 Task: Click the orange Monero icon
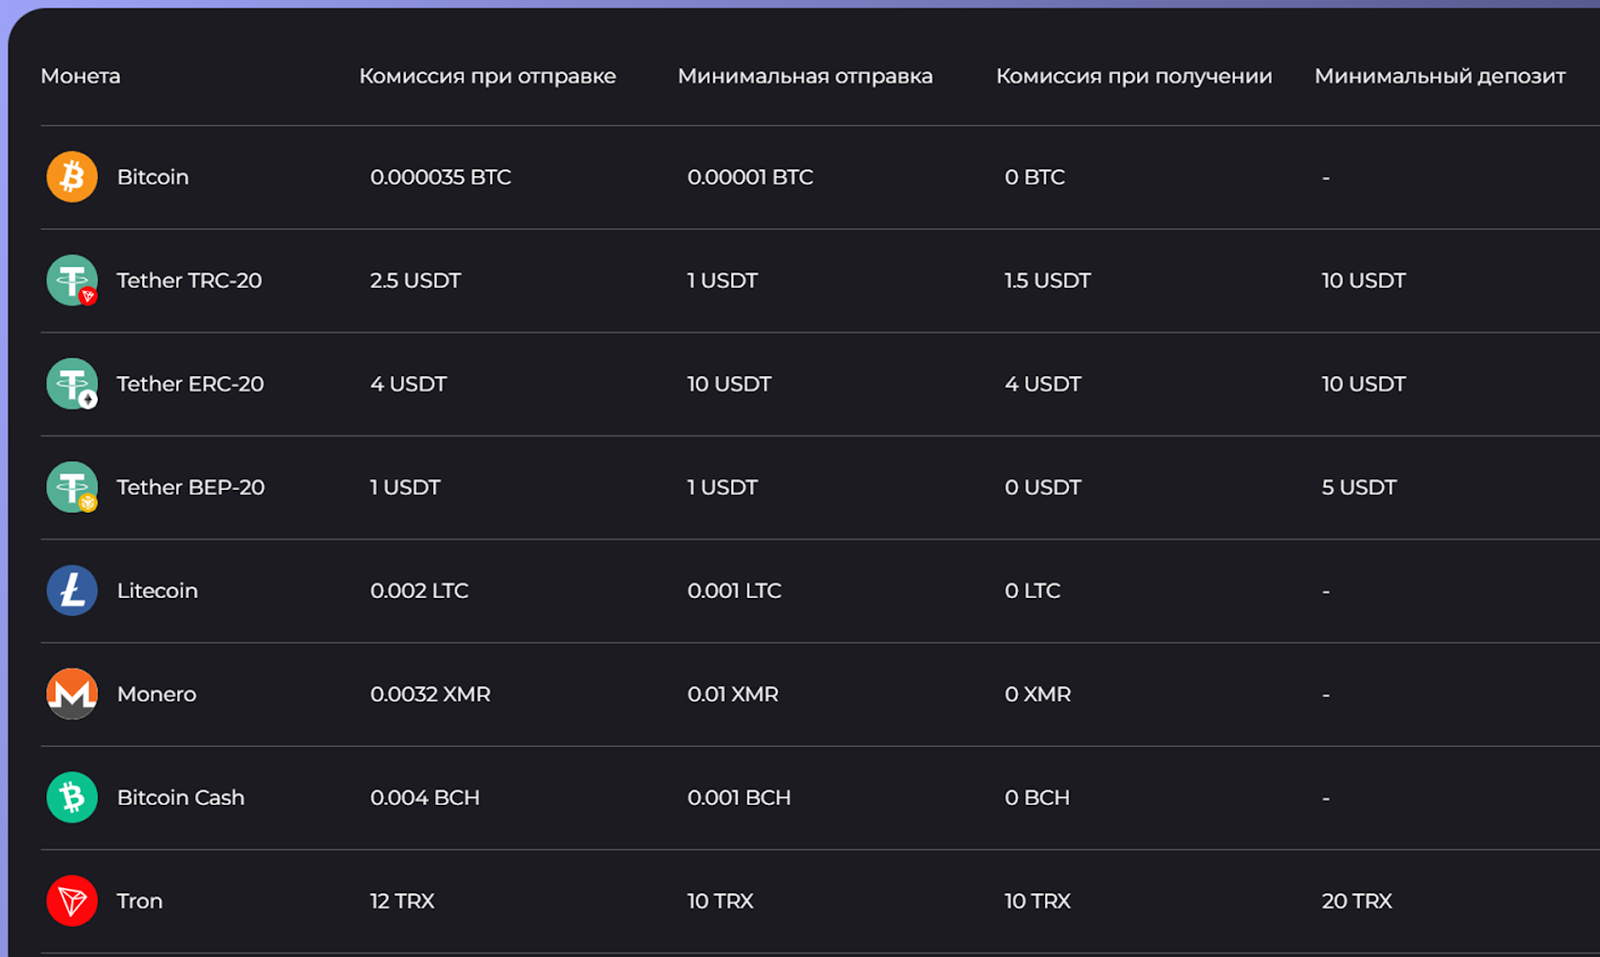coord(72,694)
